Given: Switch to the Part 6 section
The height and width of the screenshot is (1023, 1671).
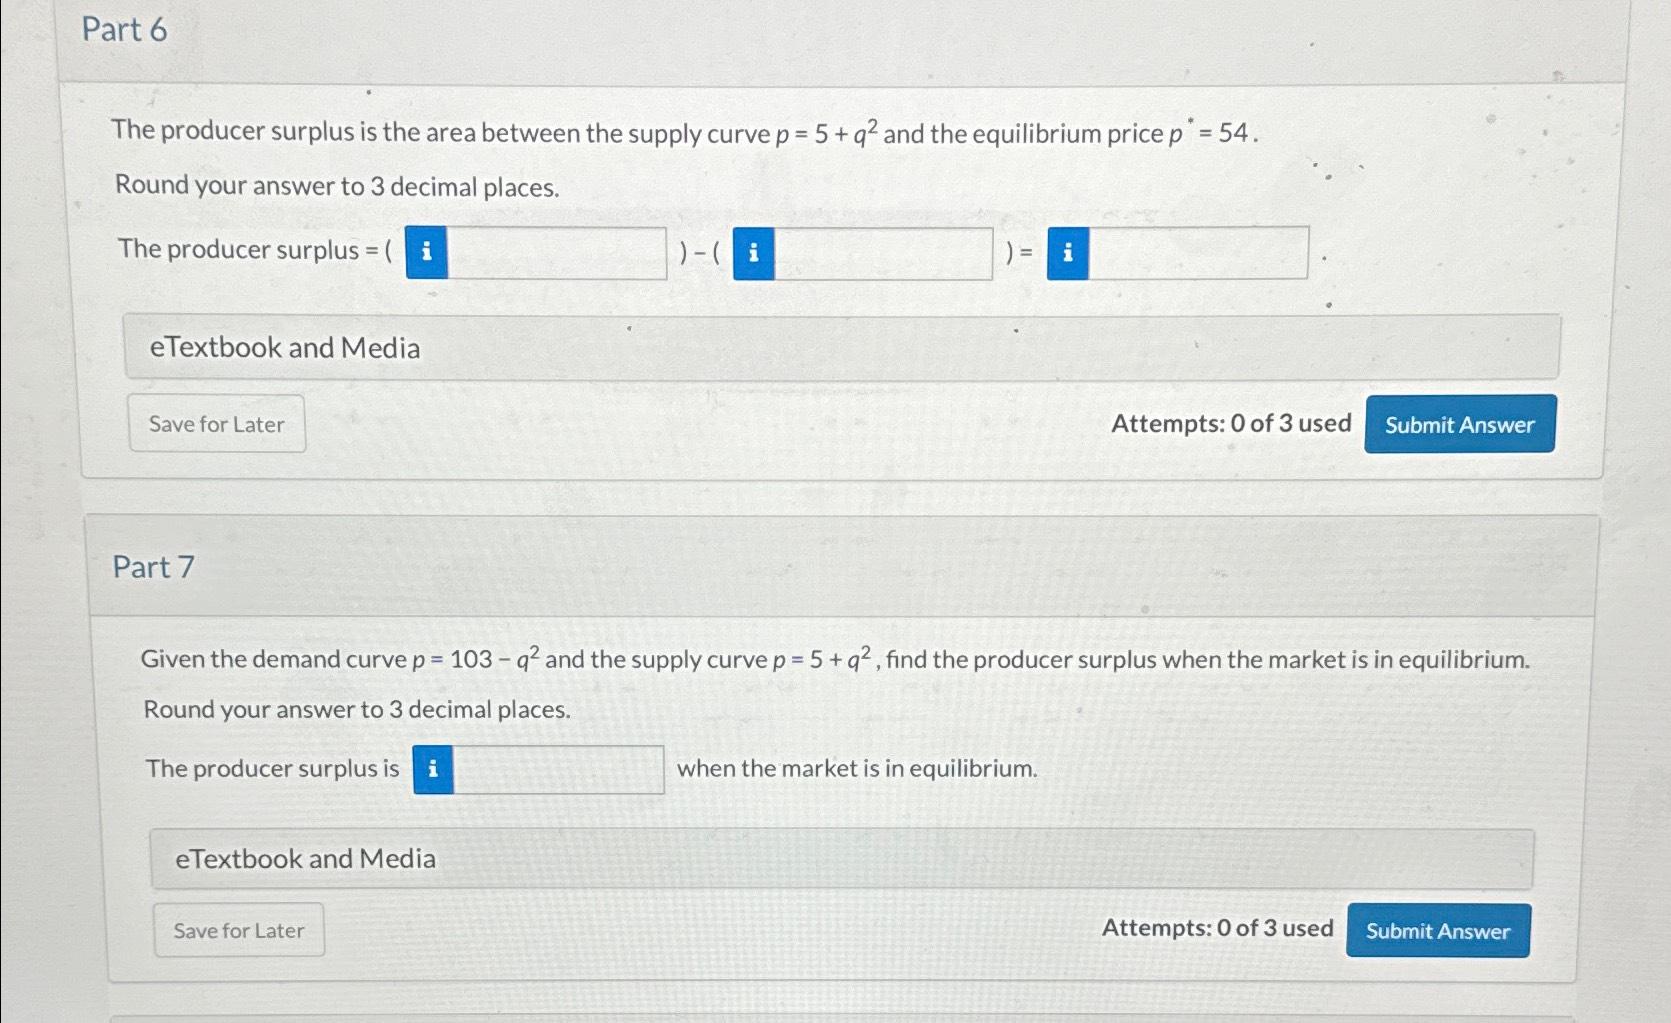Looking at the screenshot, I should pyautogui.click(x=123, y=31).
